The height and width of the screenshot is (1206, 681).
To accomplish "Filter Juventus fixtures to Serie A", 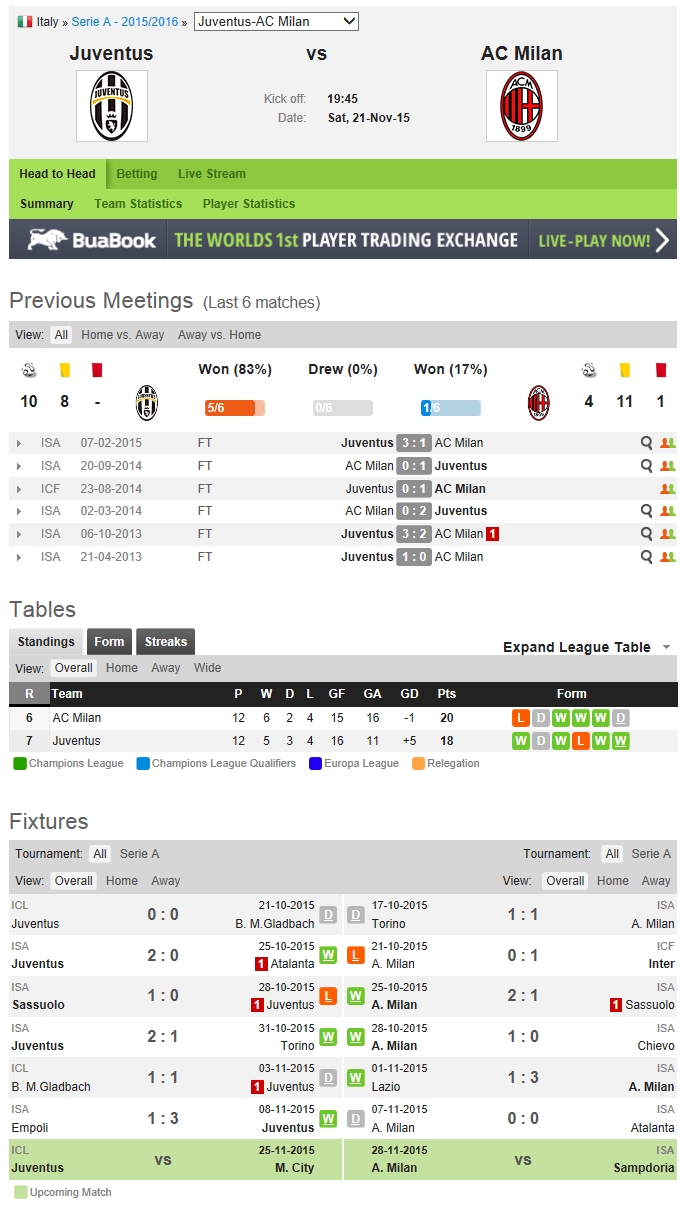I will [x=140, y=854].
